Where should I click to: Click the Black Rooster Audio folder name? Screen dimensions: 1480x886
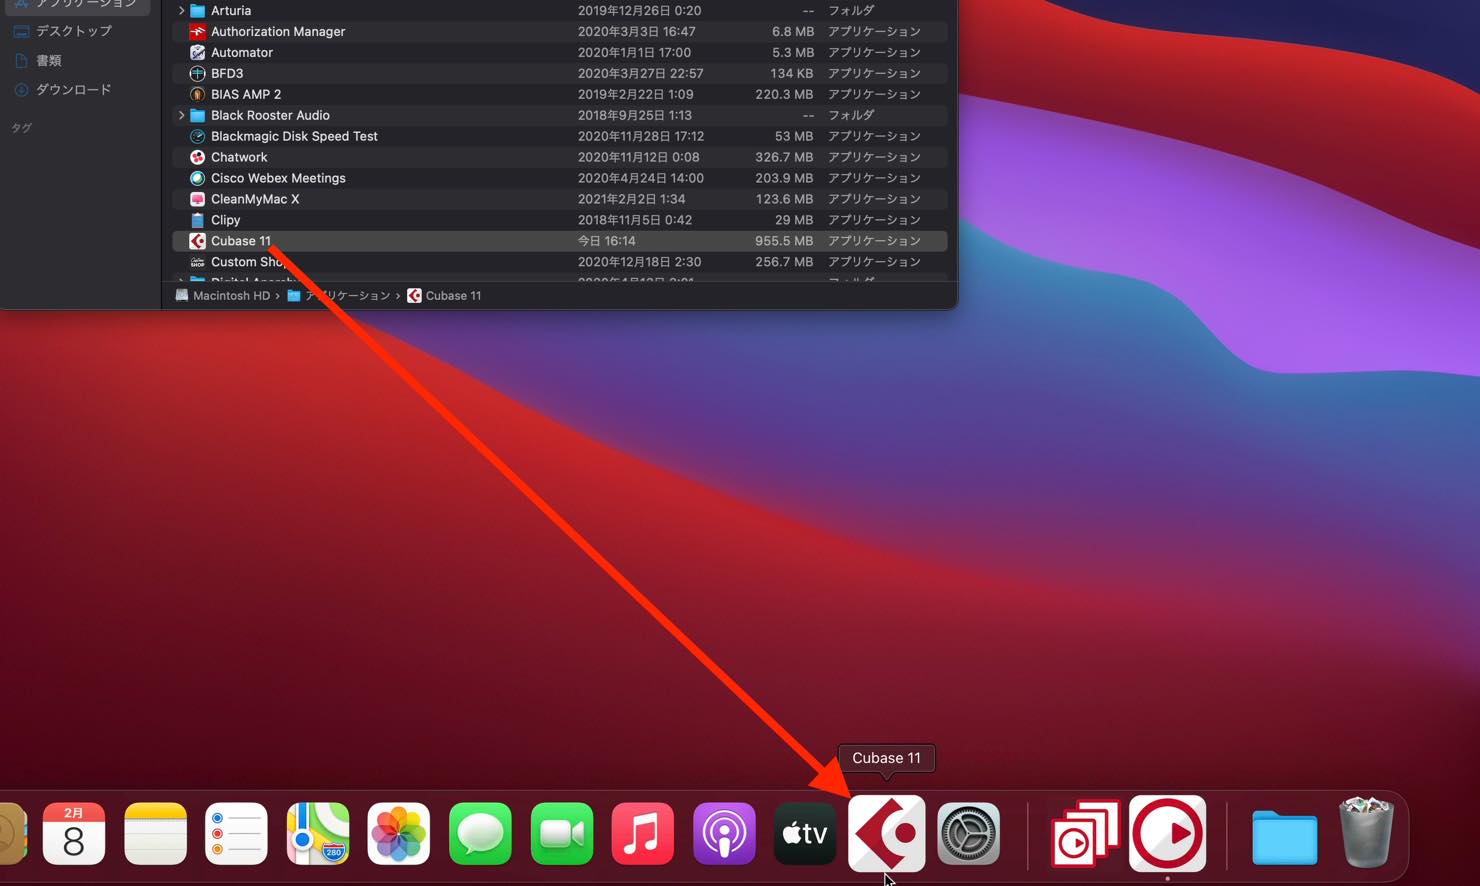coord(270,115)
